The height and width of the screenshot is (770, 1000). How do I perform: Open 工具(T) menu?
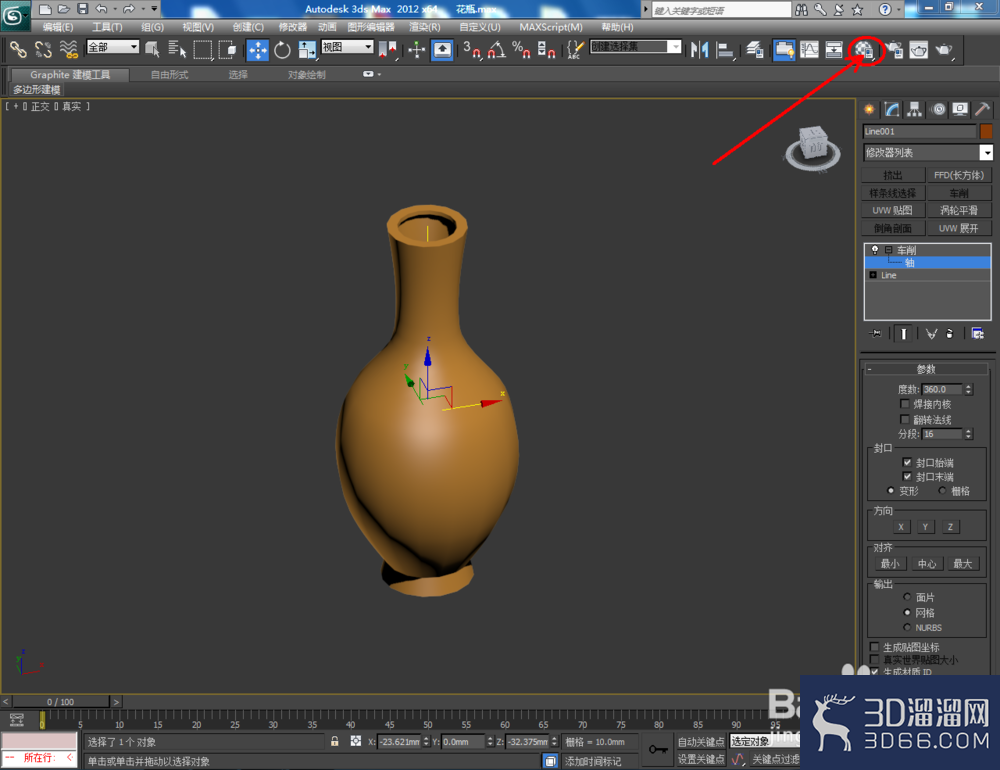pos(107,27)
